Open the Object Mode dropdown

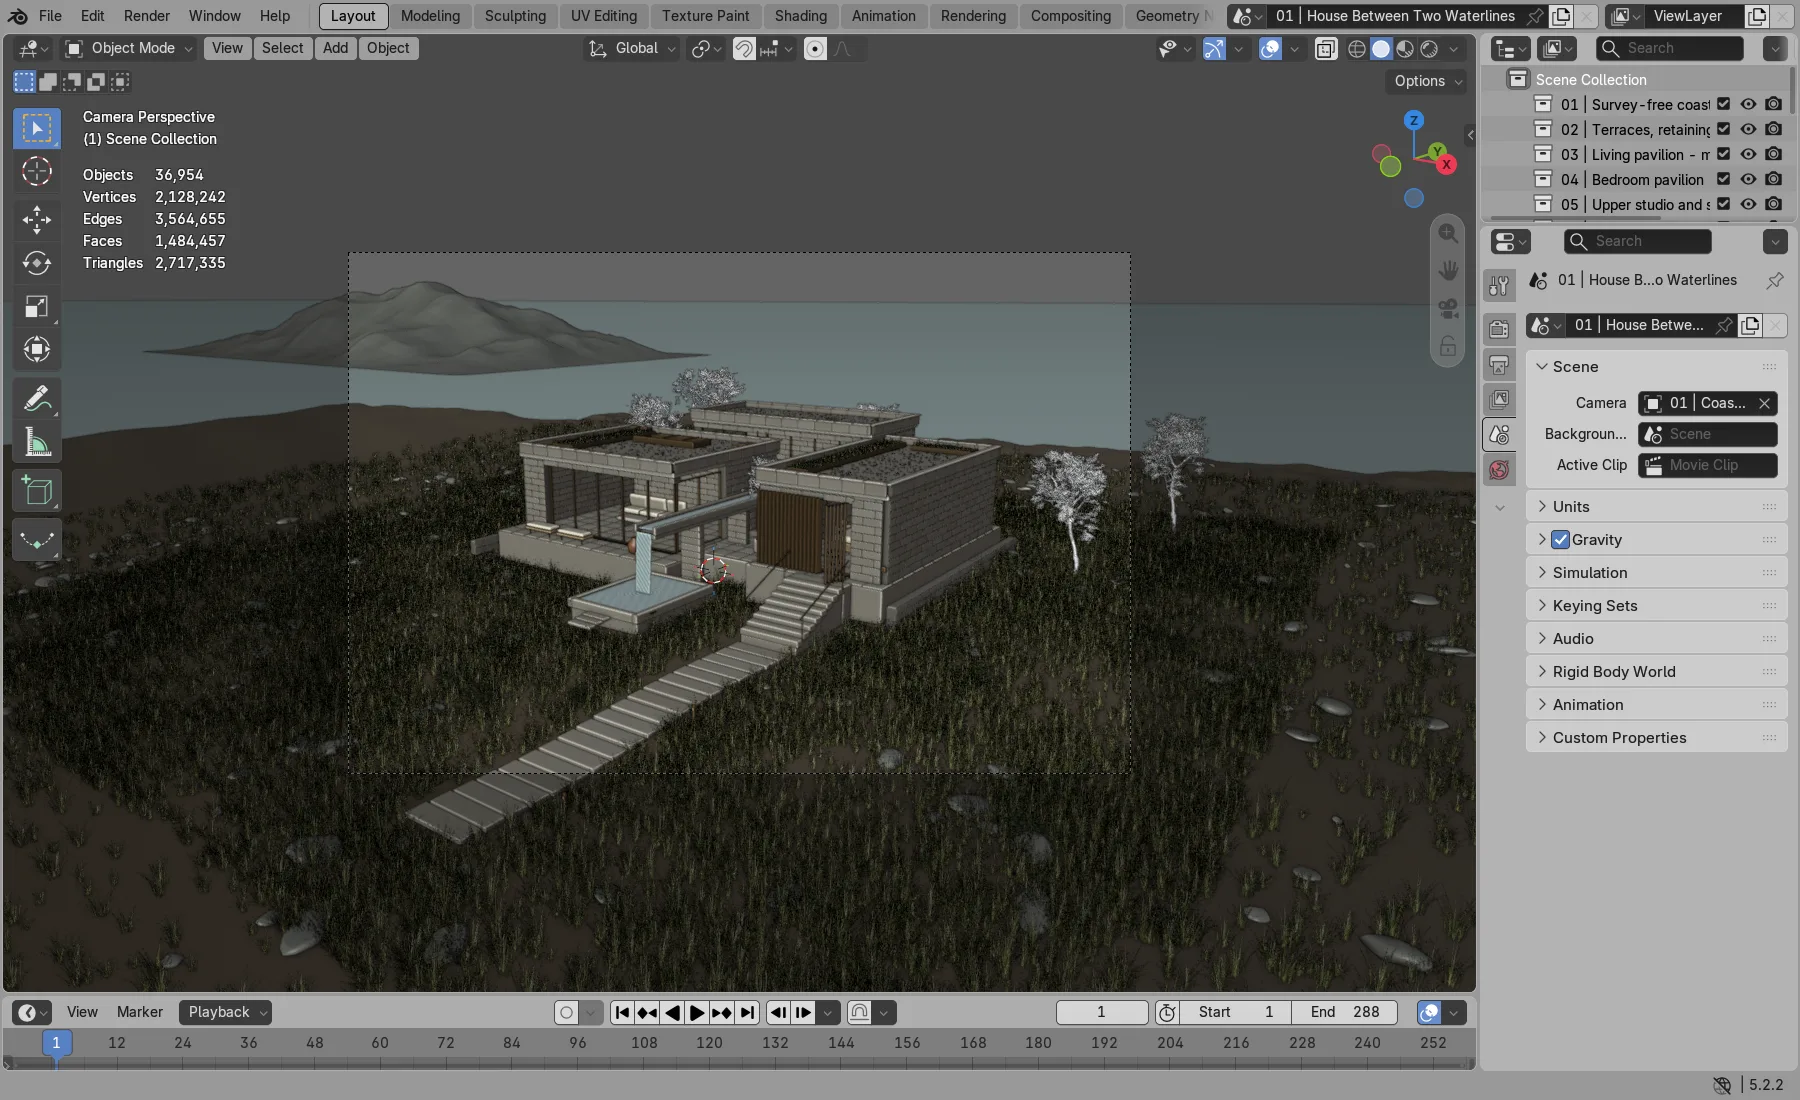point(129,48)
